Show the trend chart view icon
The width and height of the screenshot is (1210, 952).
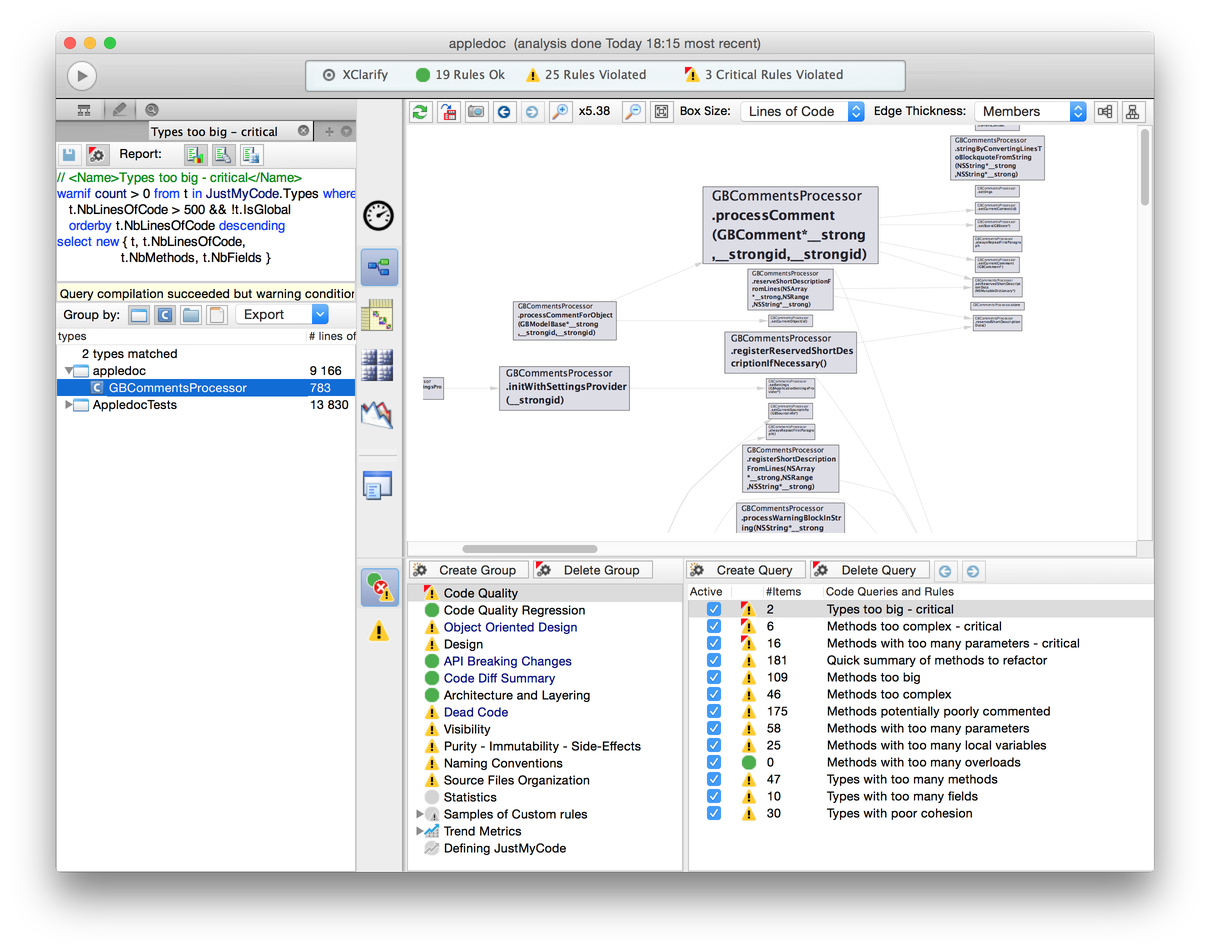coord(378,414)
